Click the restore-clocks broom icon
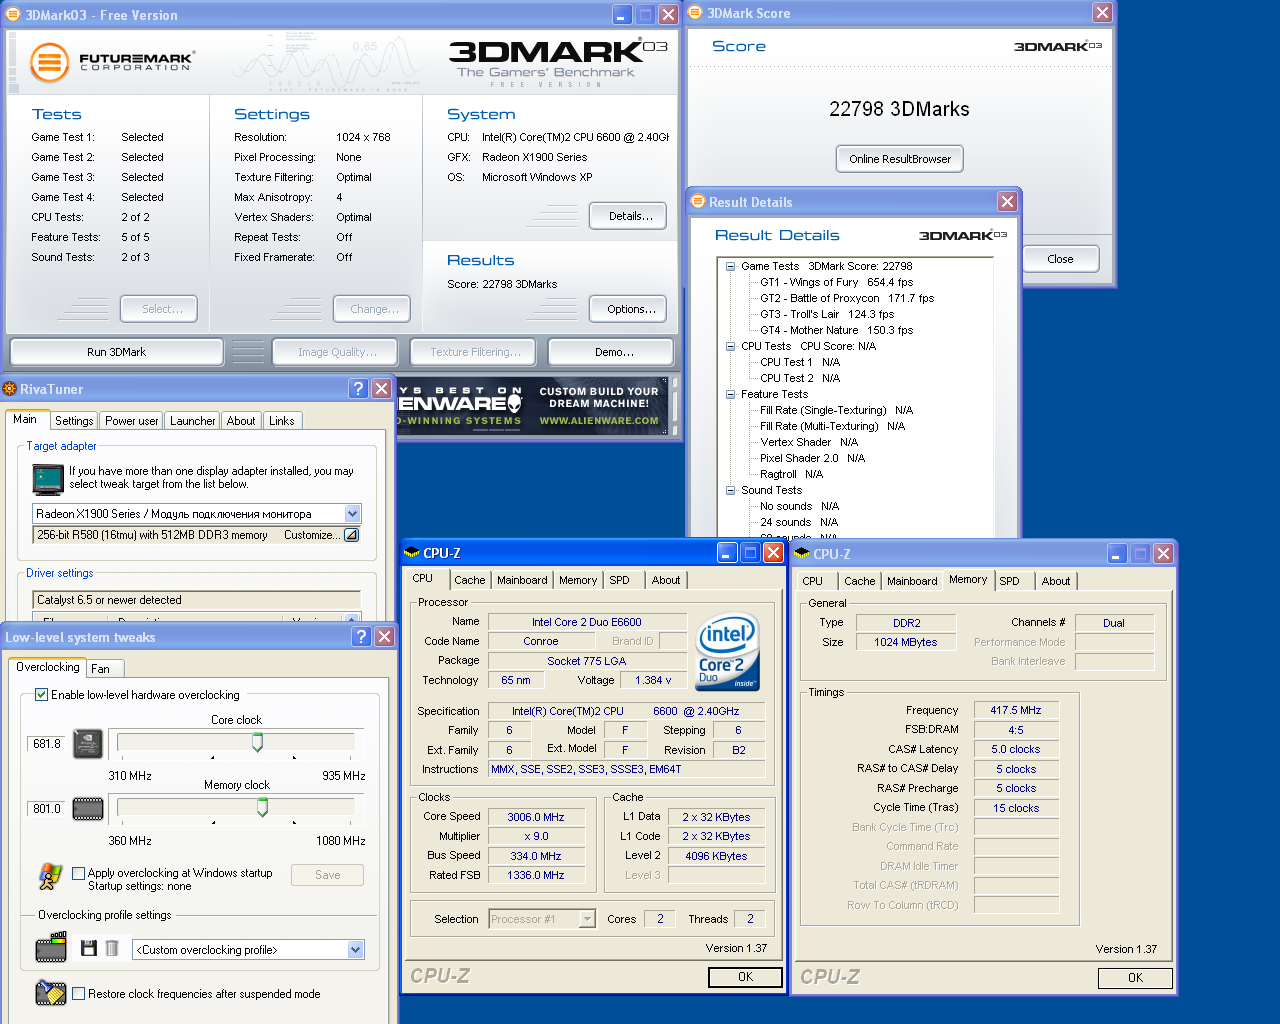 (50, 992)
